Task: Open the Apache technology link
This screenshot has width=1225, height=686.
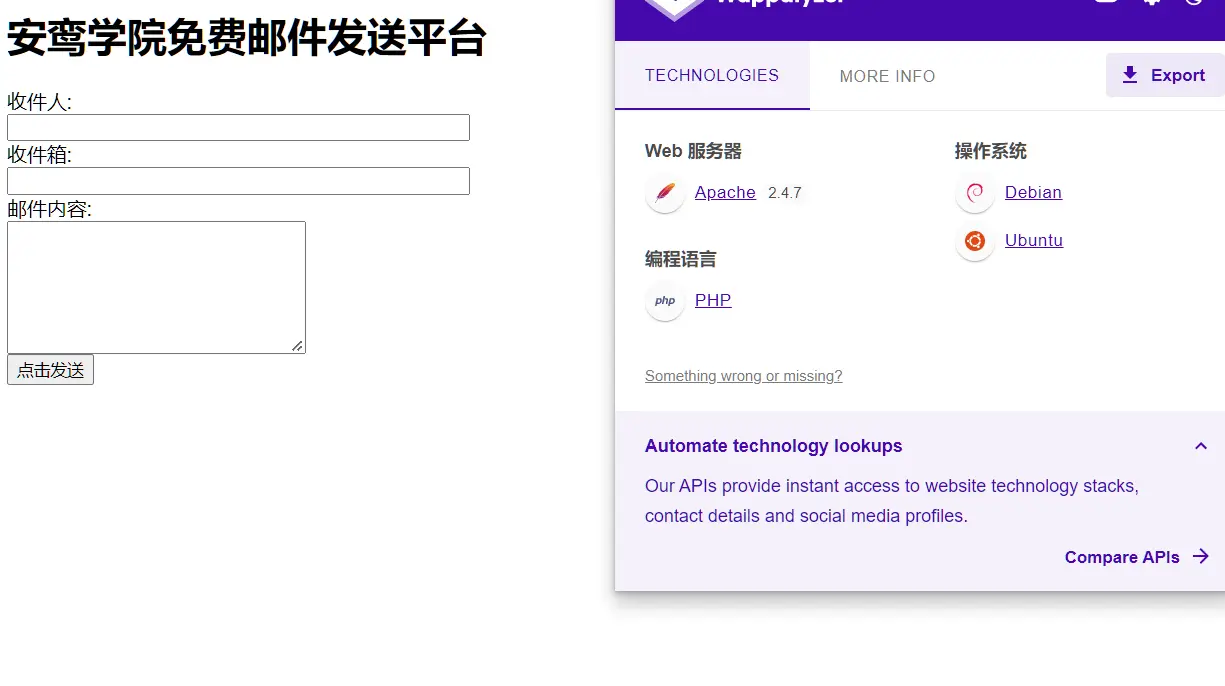Action: (x=725, y=193)
